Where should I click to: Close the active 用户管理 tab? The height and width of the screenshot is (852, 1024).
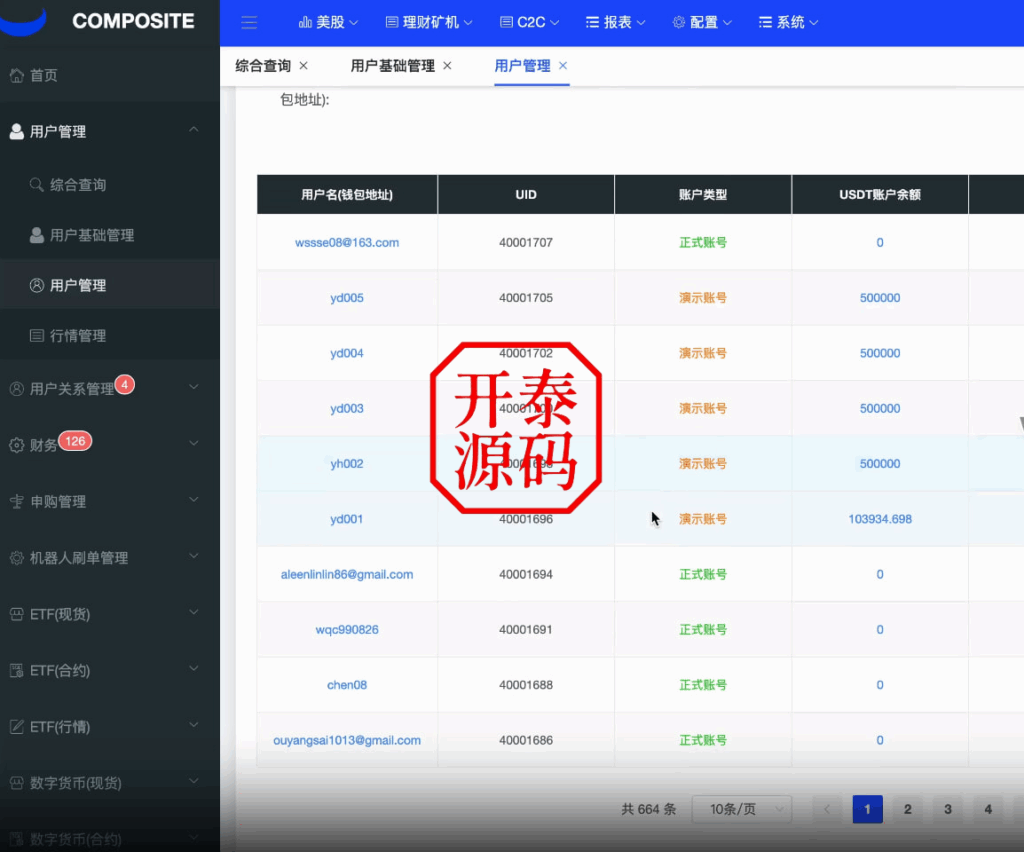click(563, 65)
